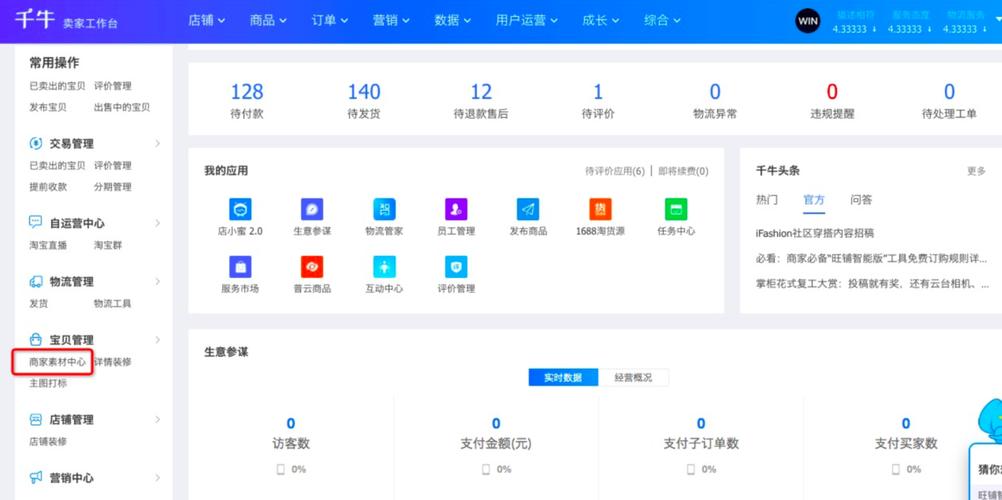This screenshot has height=500, width=1002.
Task: Open the 订单 top menu dropdown
Action: [x=330, y=20]
